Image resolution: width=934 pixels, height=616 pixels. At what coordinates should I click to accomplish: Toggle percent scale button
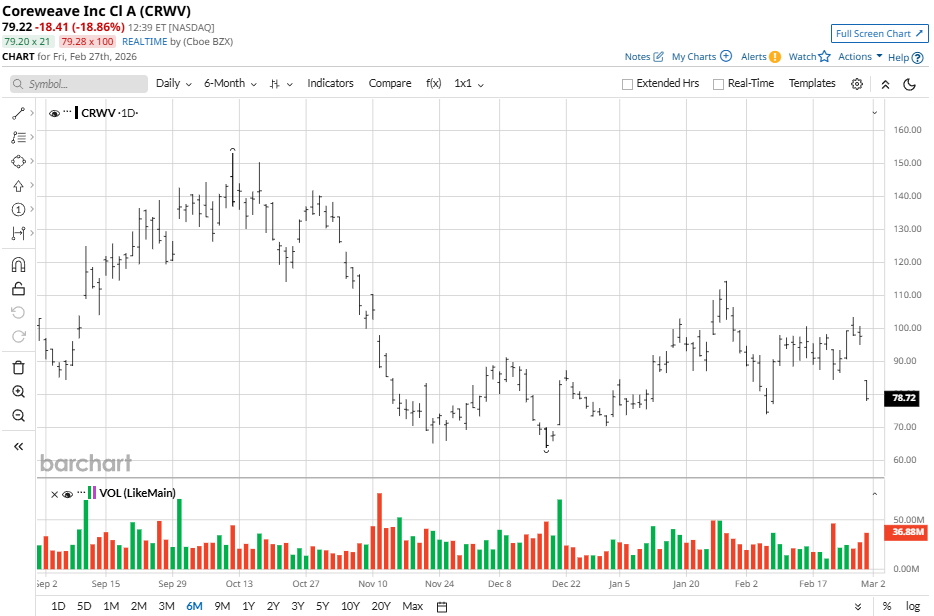(x=887, y=606)
